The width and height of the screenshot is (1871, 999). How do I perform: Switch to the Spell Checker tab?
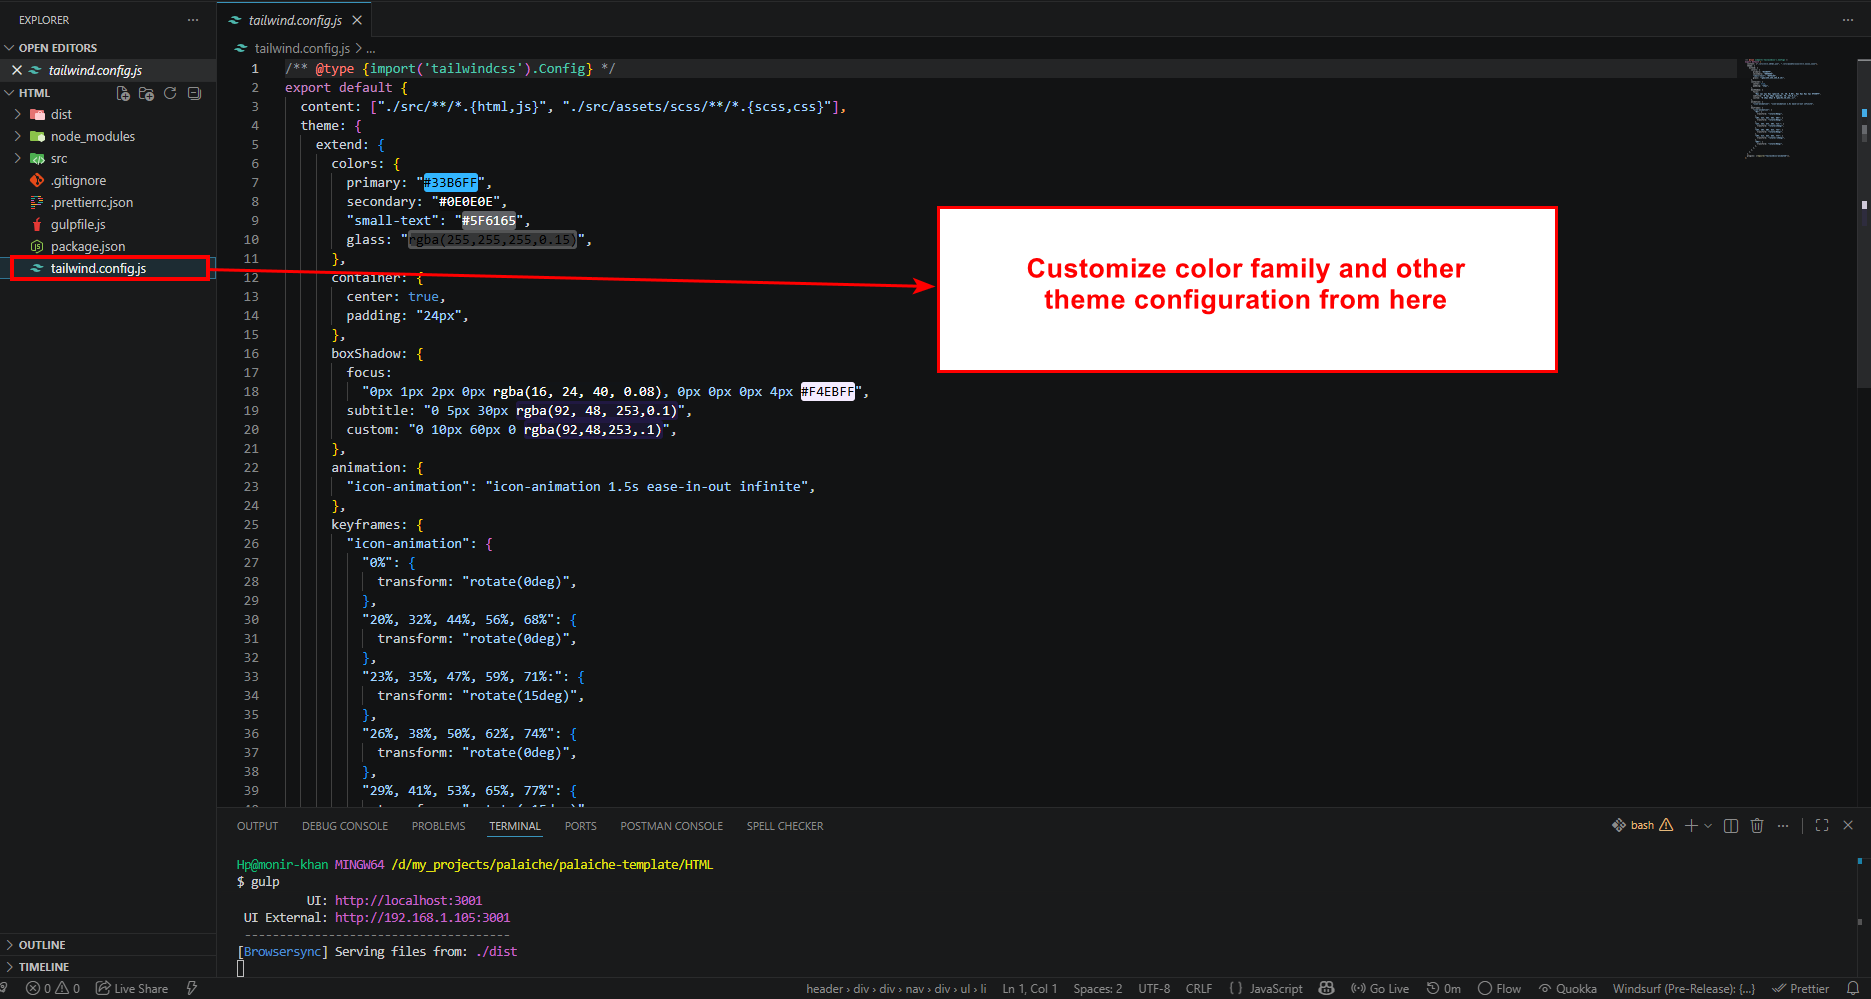pyautogui.click(x=785, y=826)
